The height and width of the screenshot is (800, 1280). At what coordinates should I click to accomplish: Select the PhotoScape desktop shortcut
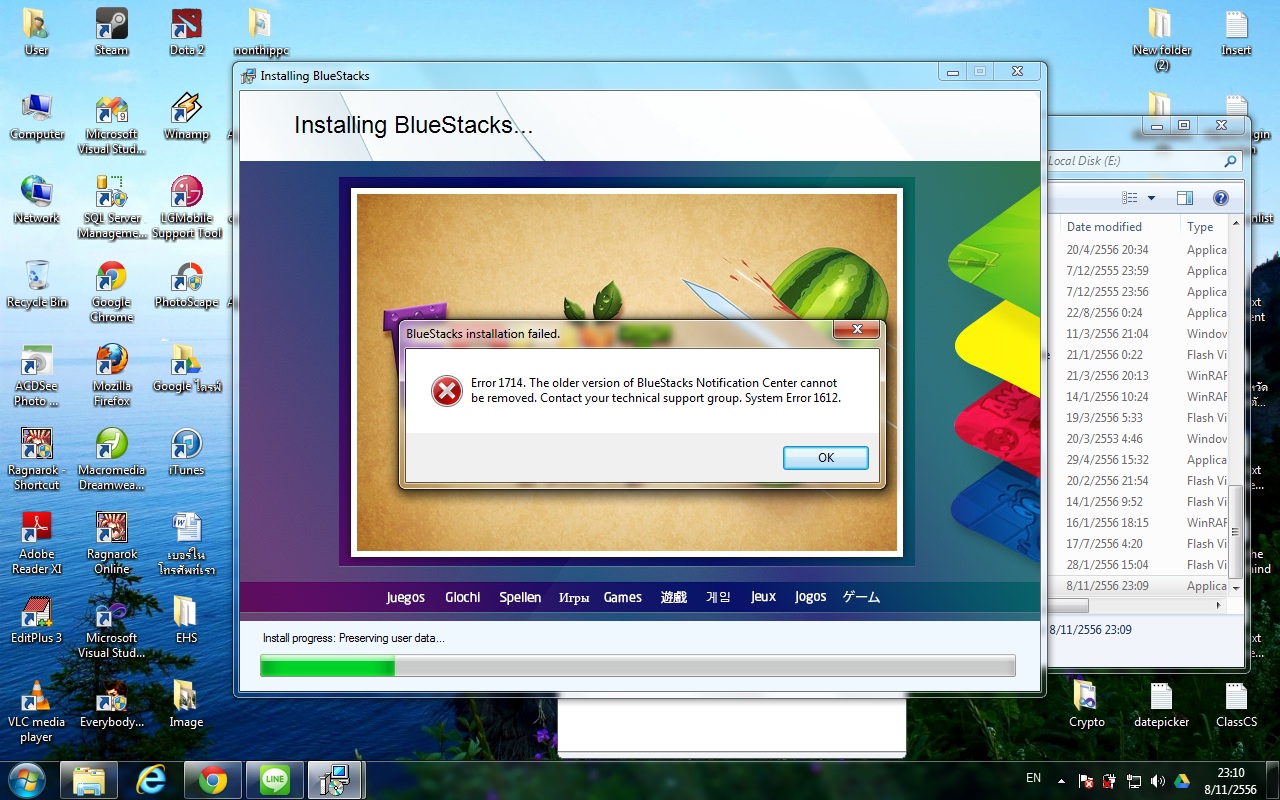[187, 284]
